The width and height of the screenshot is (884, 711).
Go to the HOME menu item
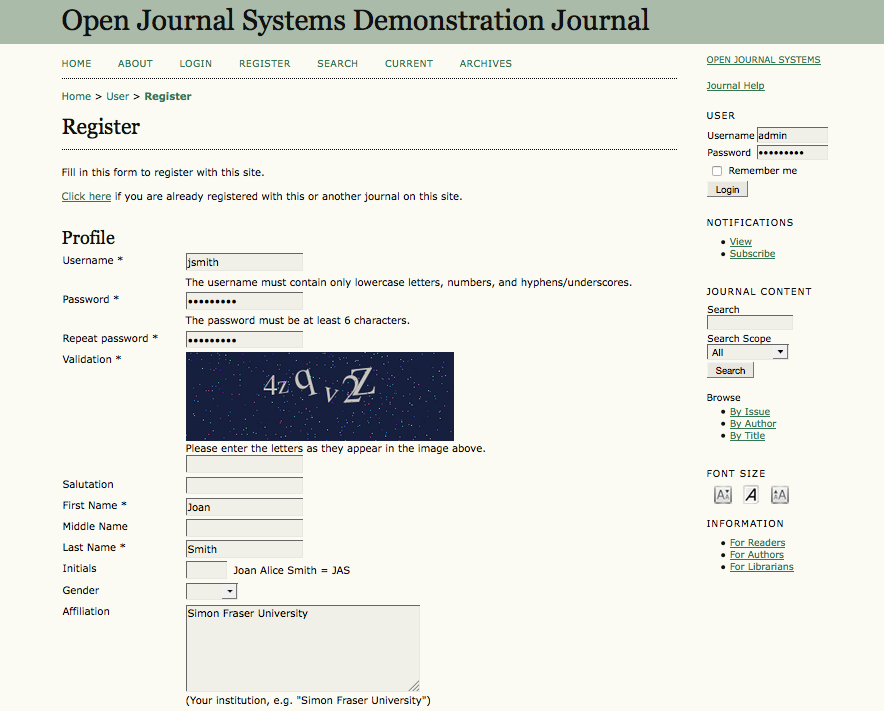click(76, 63)
